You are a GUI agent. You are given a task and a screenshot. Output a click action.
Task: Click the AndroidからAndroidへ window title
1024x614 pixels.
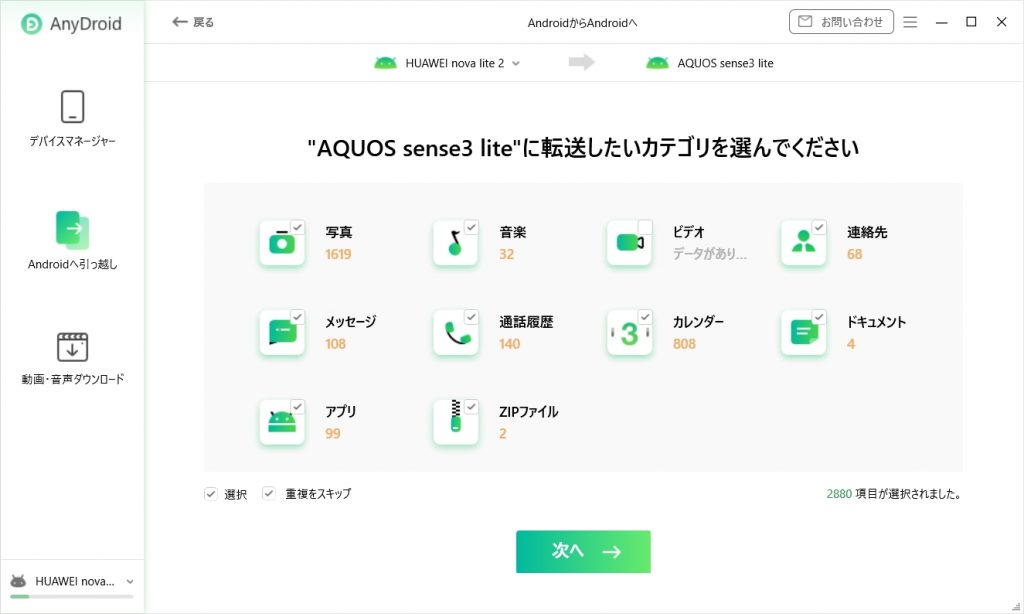(582, 23)
